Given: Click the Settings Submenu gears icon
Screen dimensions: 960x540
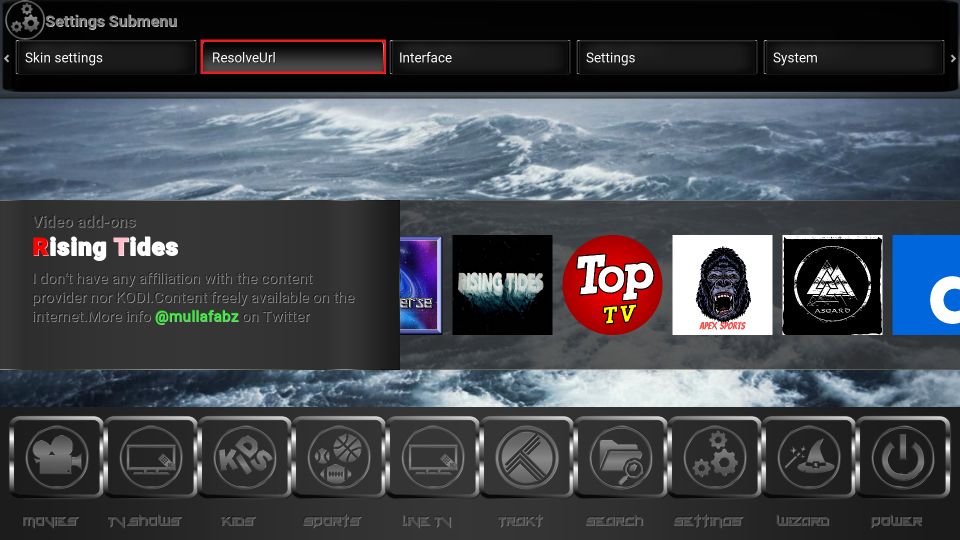Looking at the screenshot, I should pyautogui.click(x=24, y=20).
